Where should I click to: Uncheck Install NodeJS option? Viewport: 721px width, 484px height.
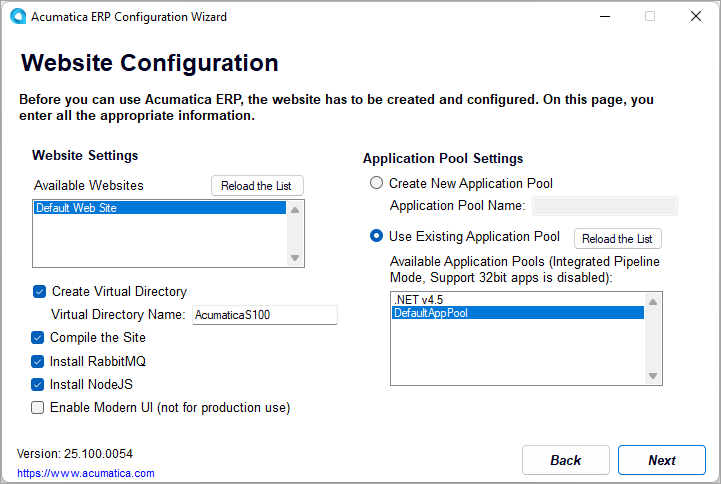pos(39,384)
